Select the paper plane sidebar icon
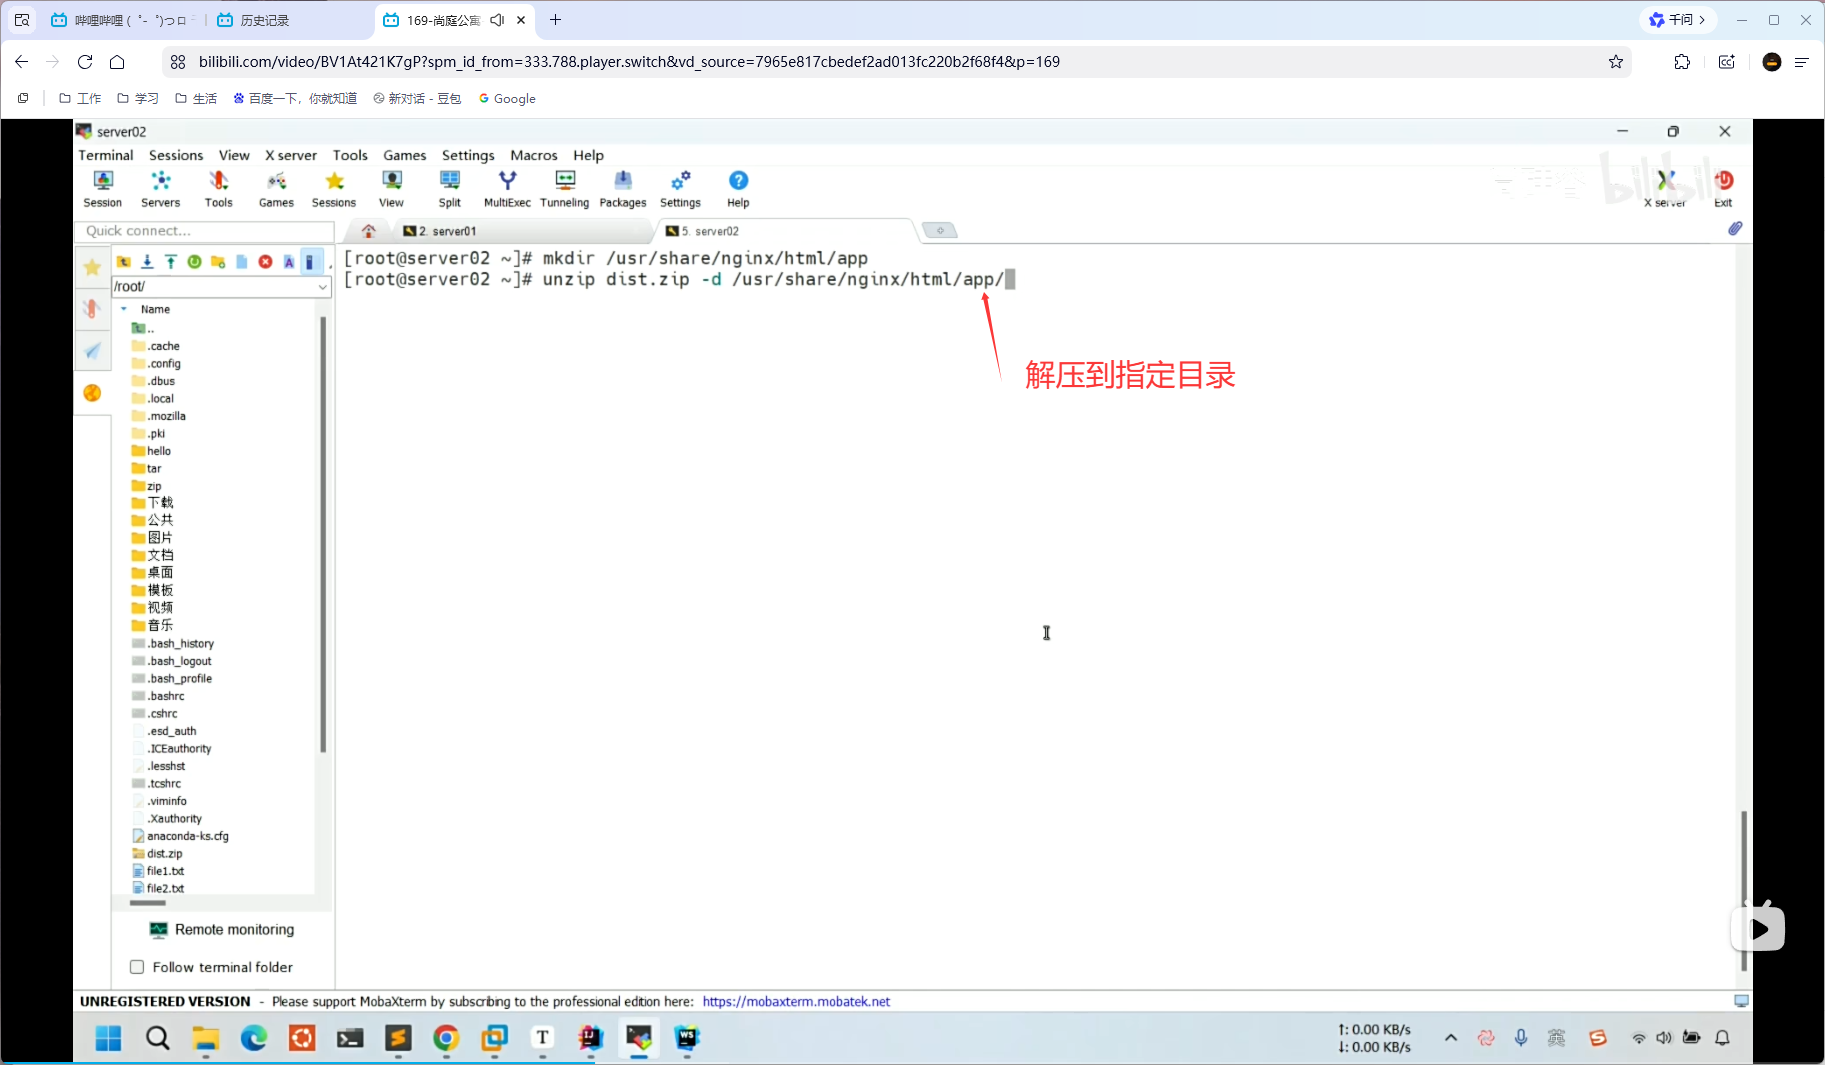 point(92,350)
